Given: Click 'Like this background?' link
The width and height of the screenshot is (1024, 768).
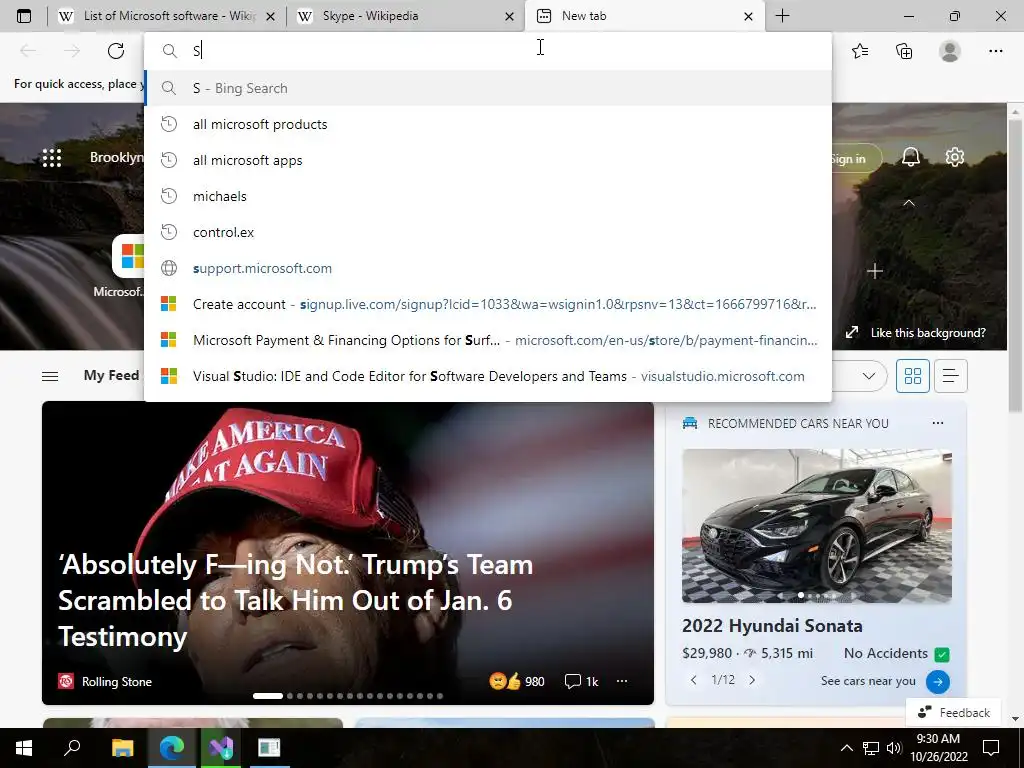Looking at the screenshot, I should point(927,333).
